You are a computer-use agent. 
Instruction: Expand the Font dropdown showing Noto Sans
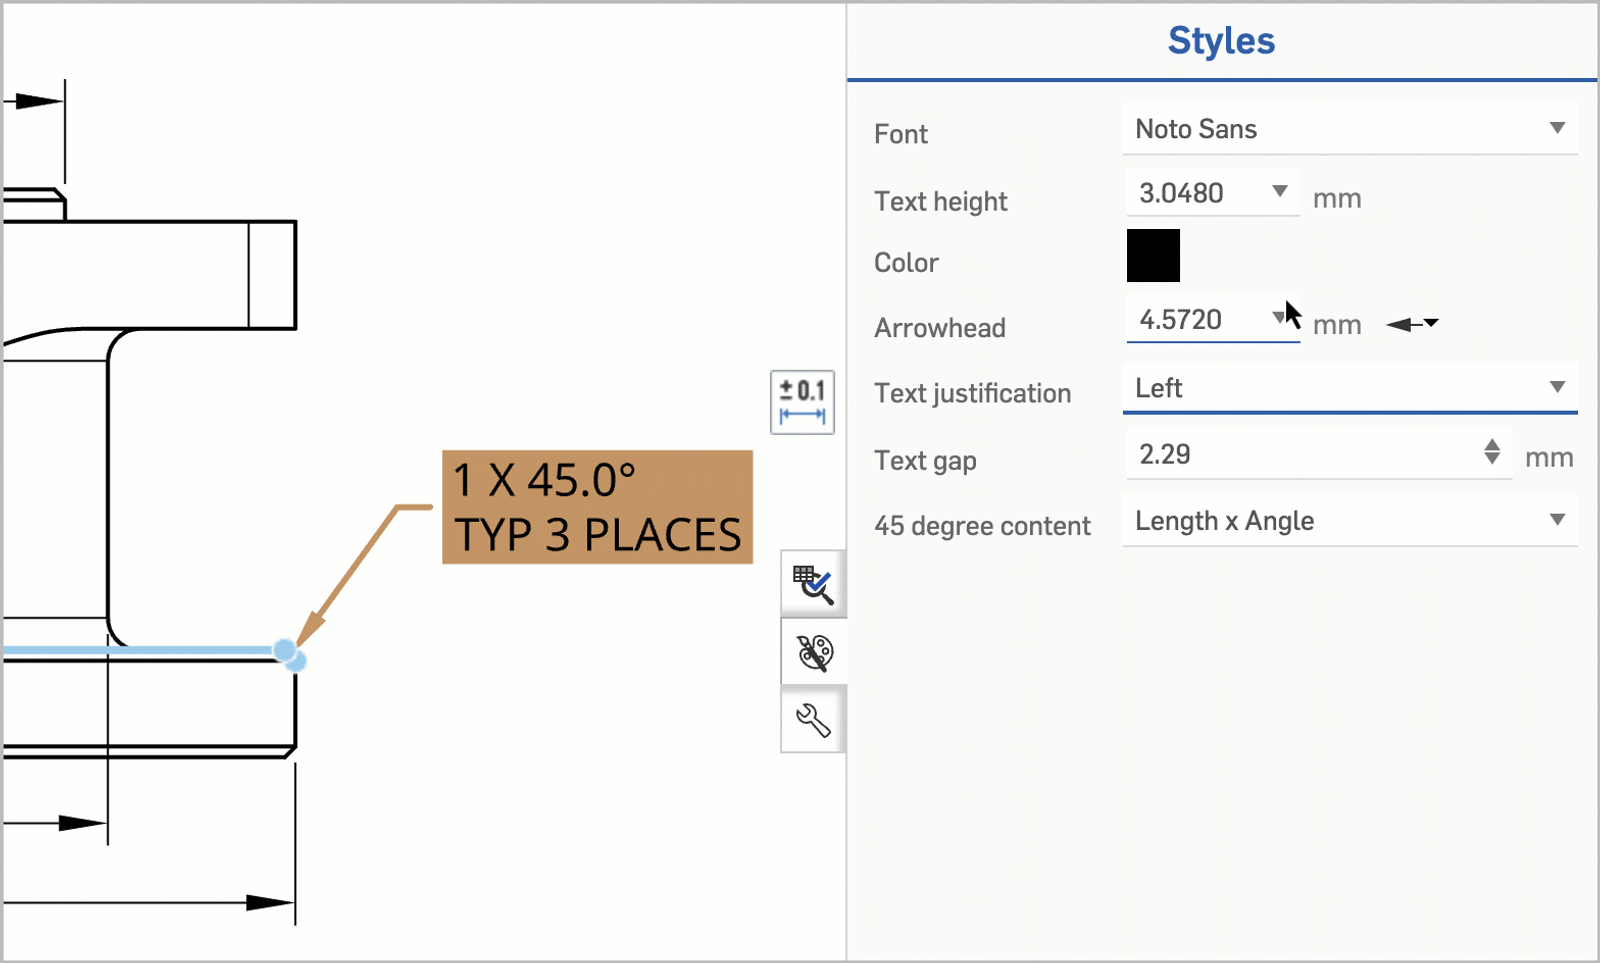[1556, 128]
